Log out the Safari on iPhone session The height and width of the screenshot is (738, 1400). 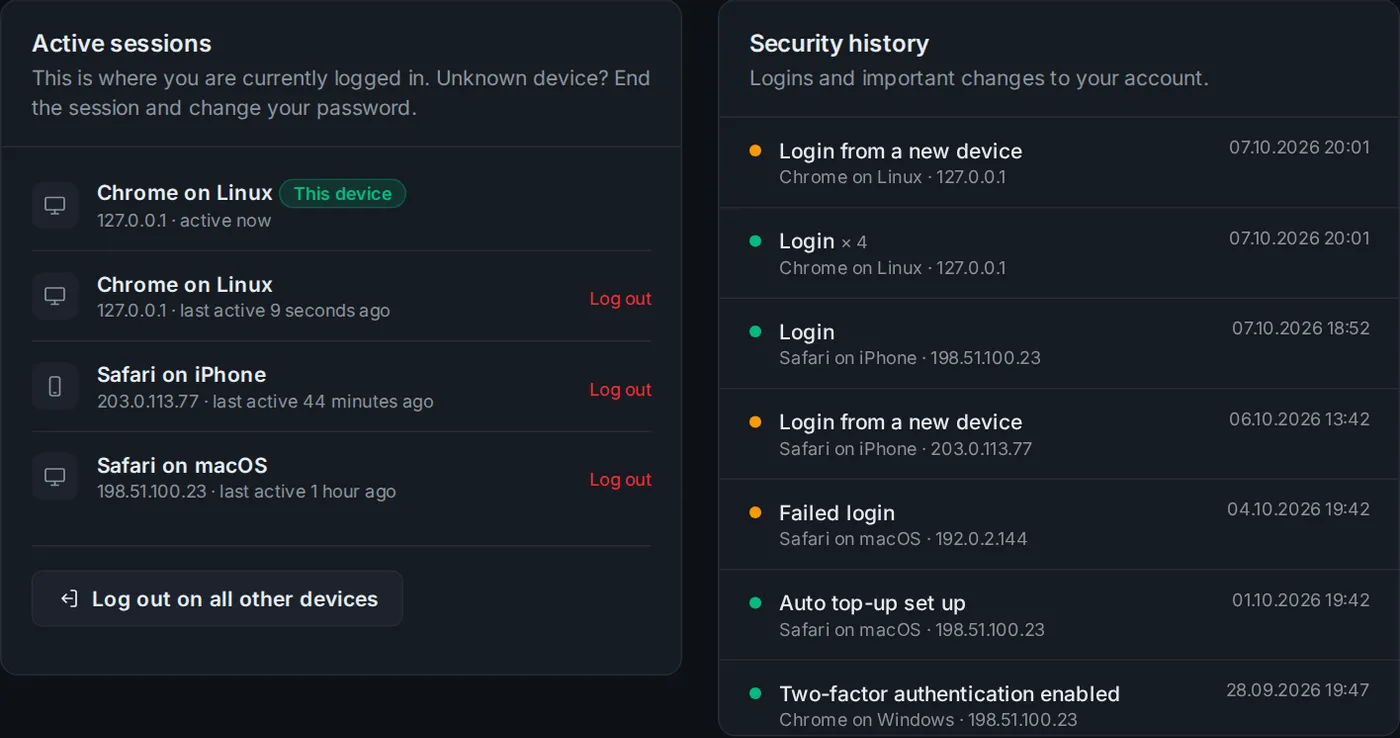click(x=620, y=389)
